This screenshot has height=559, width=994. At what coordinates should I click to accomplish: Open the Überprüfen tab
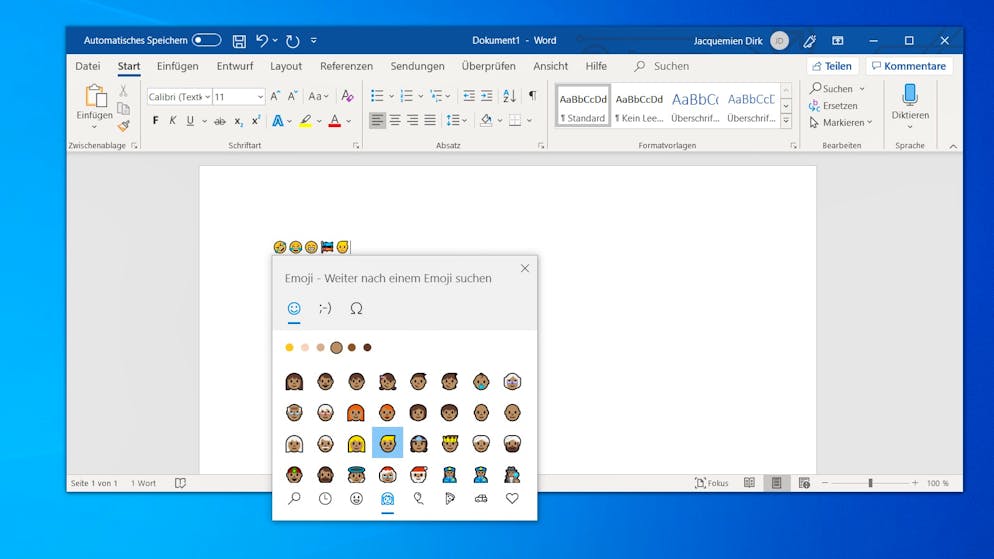(488, 66)
